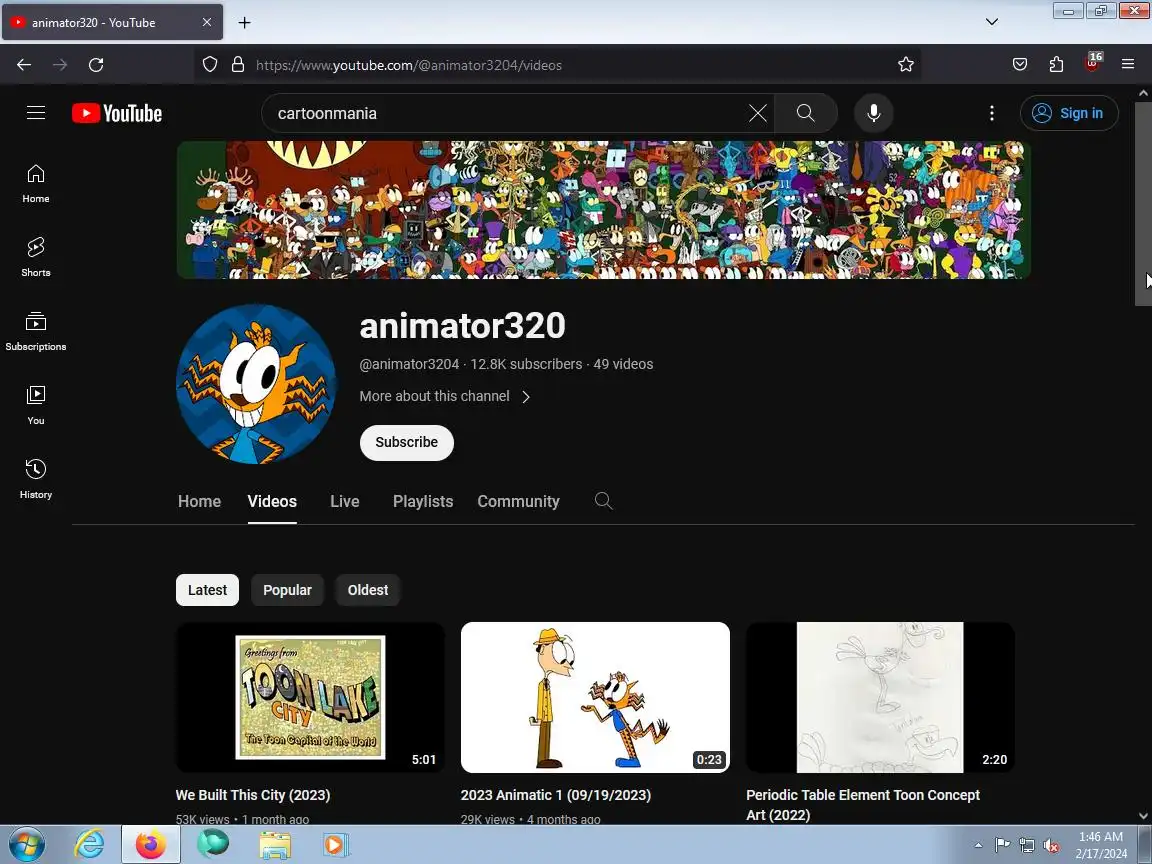This screenshot has width=1152, height=864.
Task: Go to Home in the sidebar
Action: pyautogui.click(x=35, y=184)
